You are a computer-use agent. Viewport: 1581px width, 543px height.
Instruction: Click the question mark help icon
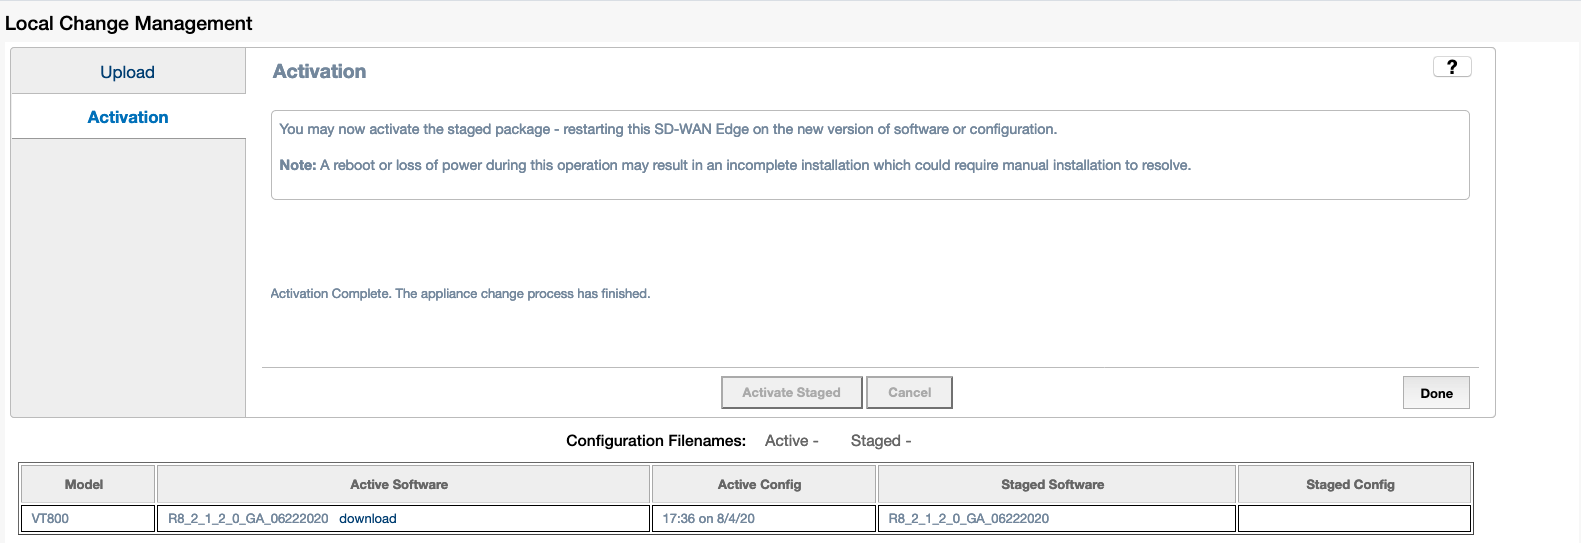(x=1452, y=67)
